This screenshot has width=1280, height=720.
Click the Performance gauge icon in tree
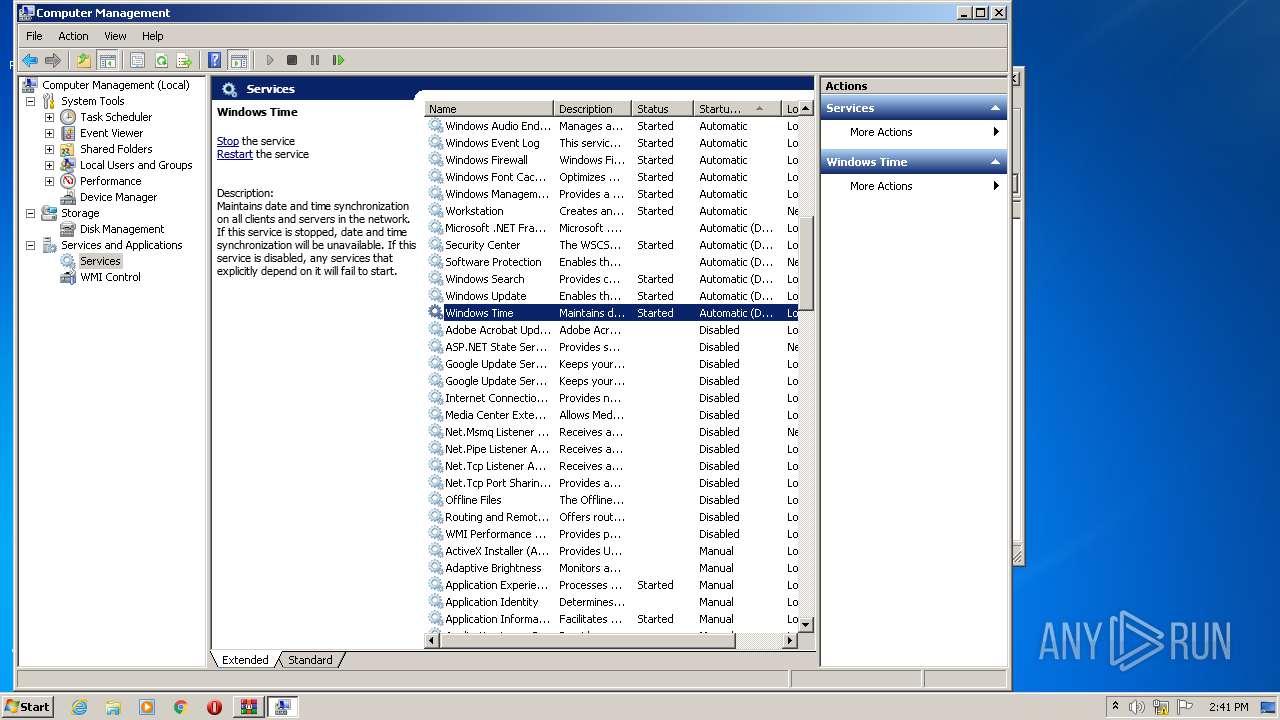(68, 181)
